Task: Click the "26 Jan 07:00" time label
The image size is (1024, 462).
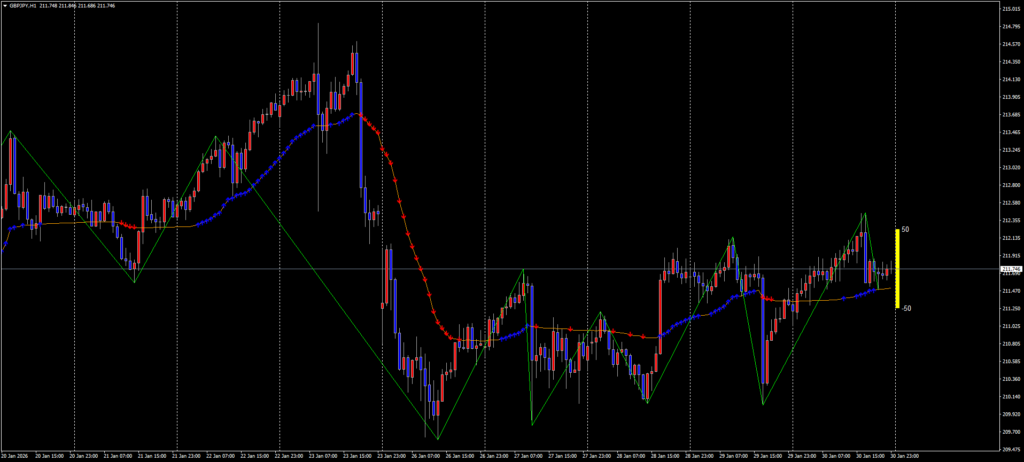Action: pos(425,455)
